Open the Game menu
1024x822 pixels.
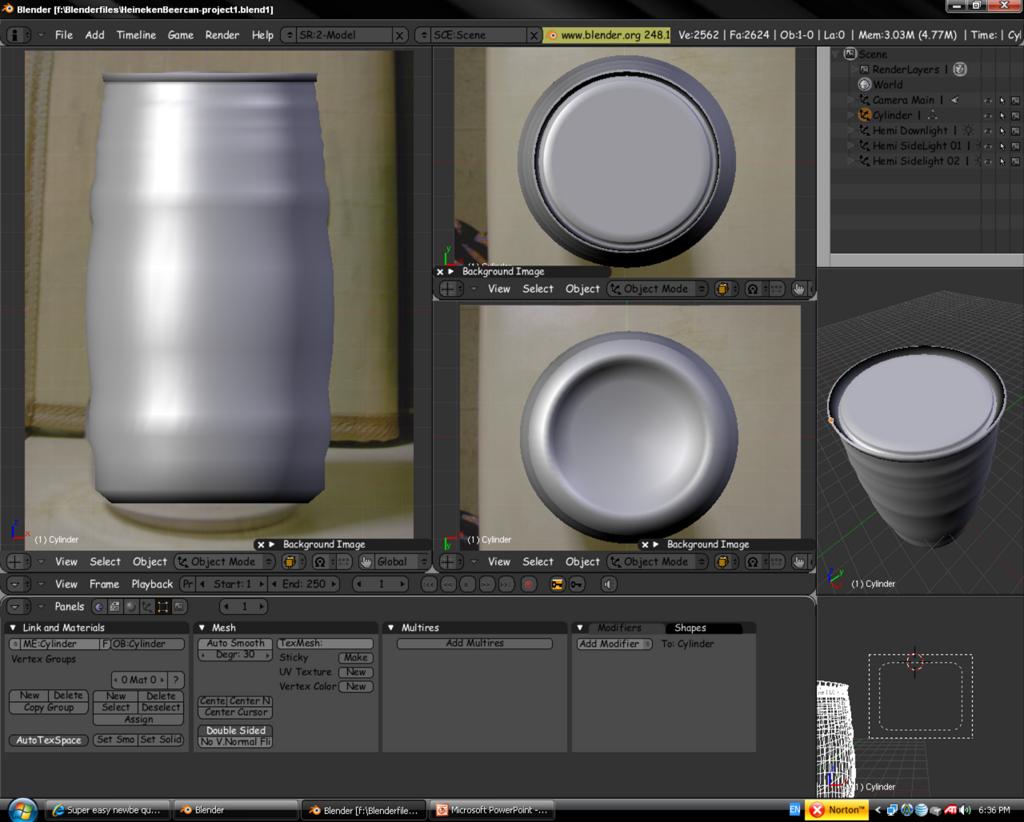tap(180, 35)
